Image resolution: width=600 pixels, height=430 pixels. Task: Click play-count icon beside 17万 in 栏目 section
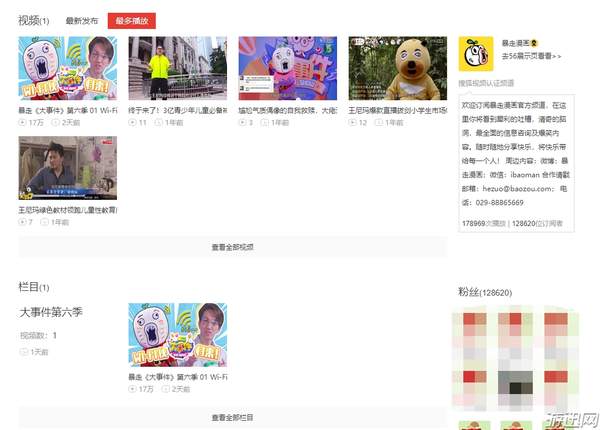[132, 389]
